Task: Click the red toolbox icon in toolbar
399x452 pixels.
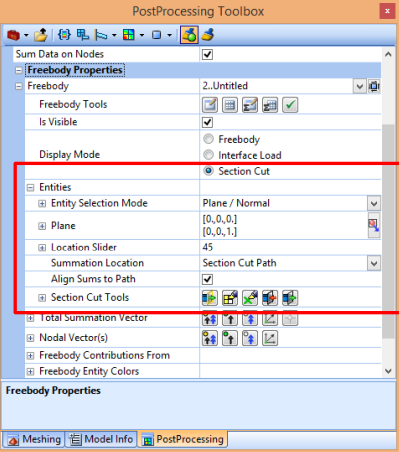Action: coord(13,35)
